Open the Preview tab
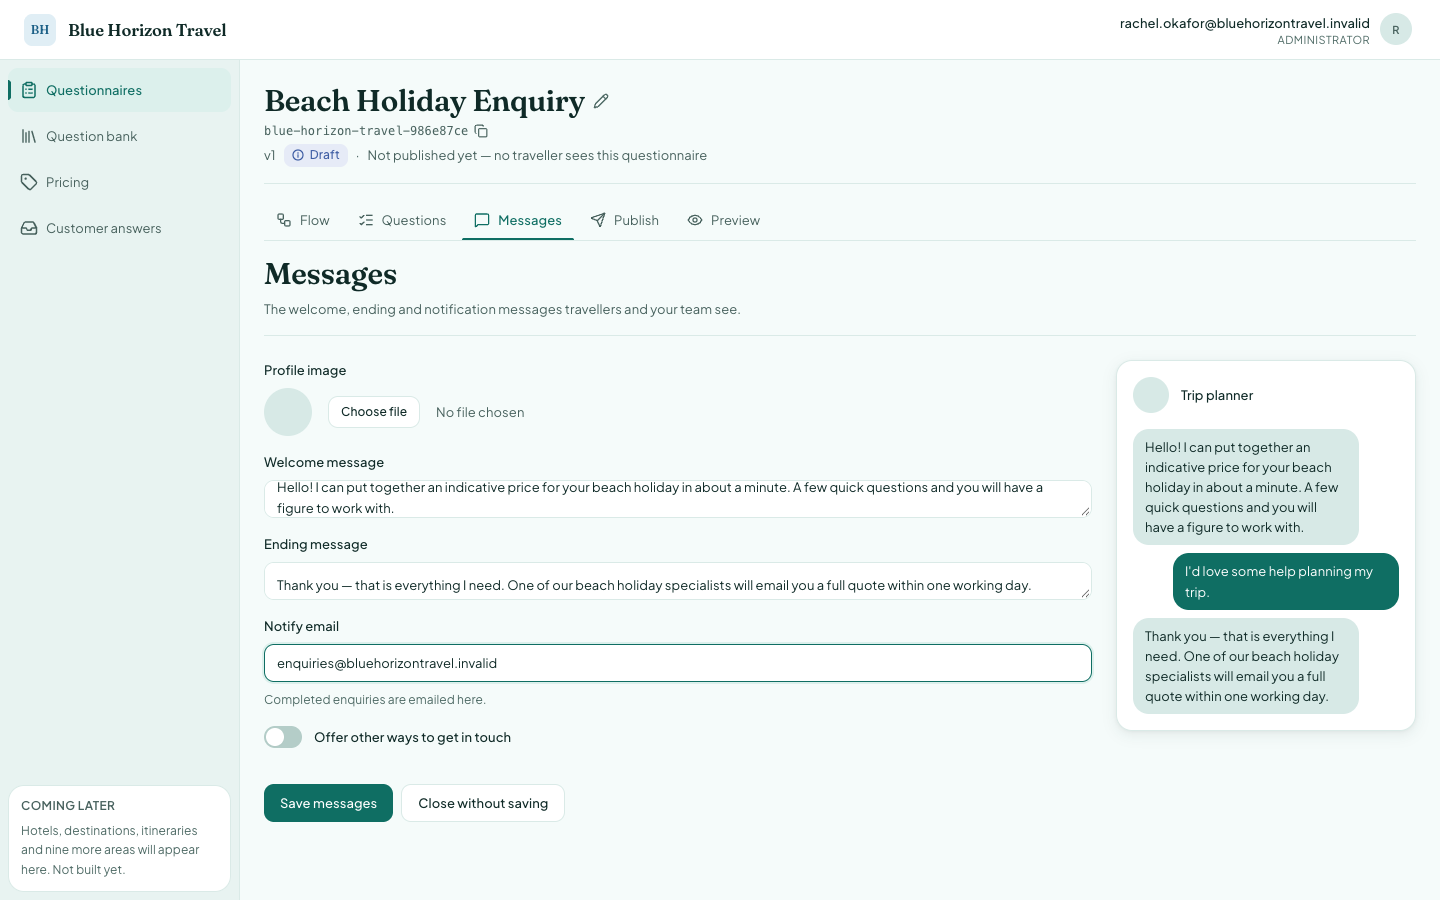The width and height of the screenshot is (1440, 900). (724, 220)
